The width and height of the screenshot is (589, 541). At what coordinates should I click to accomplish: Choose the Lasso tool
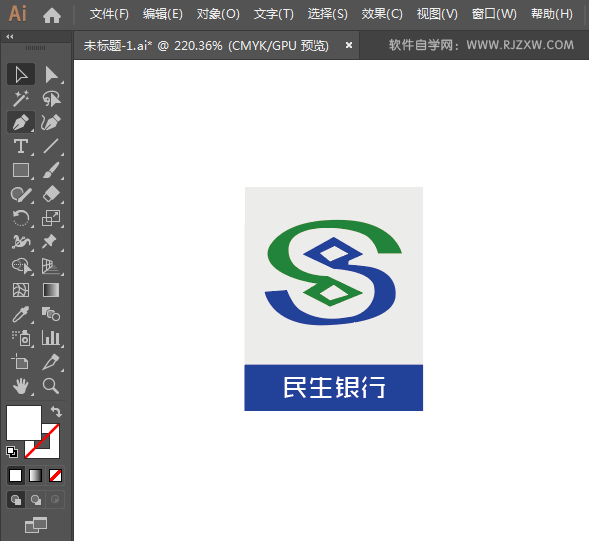(51, 98)
